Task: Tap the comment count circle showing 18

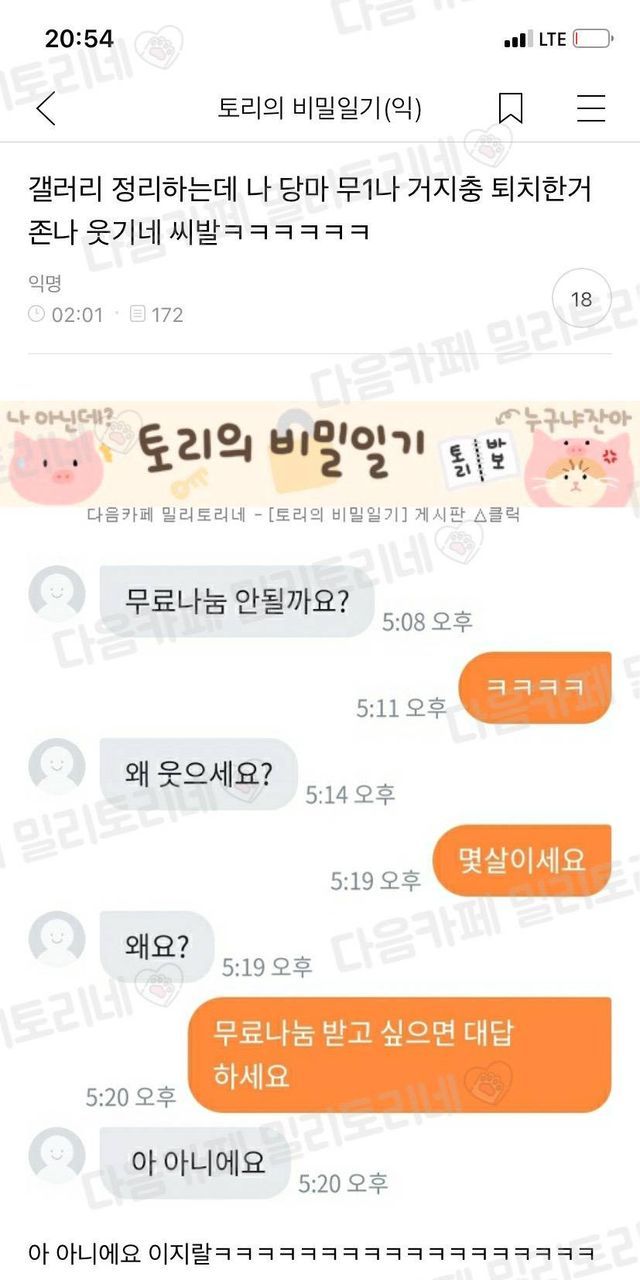Action: click(x=580, y=299)
